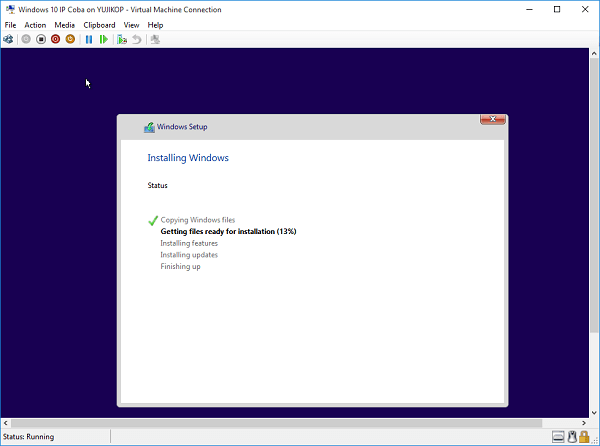600x446 pixels.
Task: Open the Clipboard menu
Action: coord(99,25)
